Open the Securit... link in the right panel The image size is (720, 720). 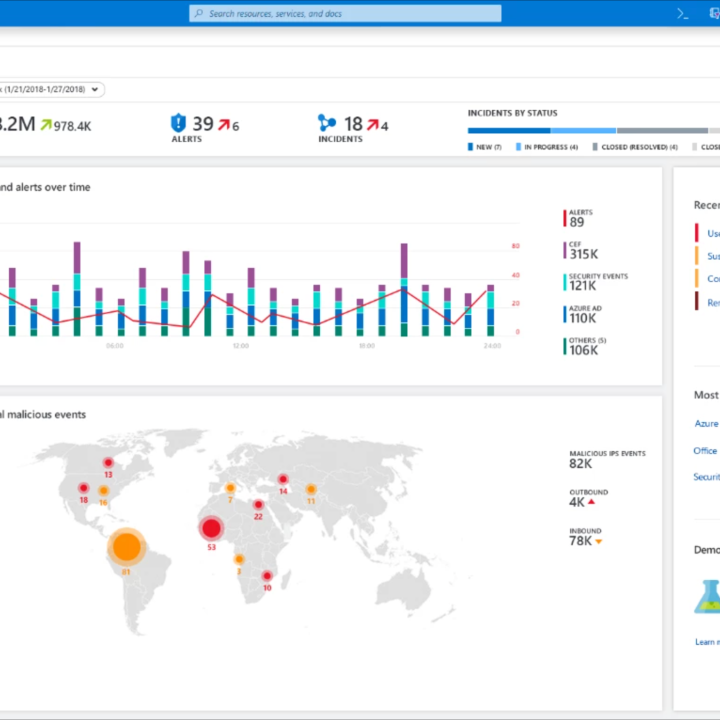click(x=707, y=477)
